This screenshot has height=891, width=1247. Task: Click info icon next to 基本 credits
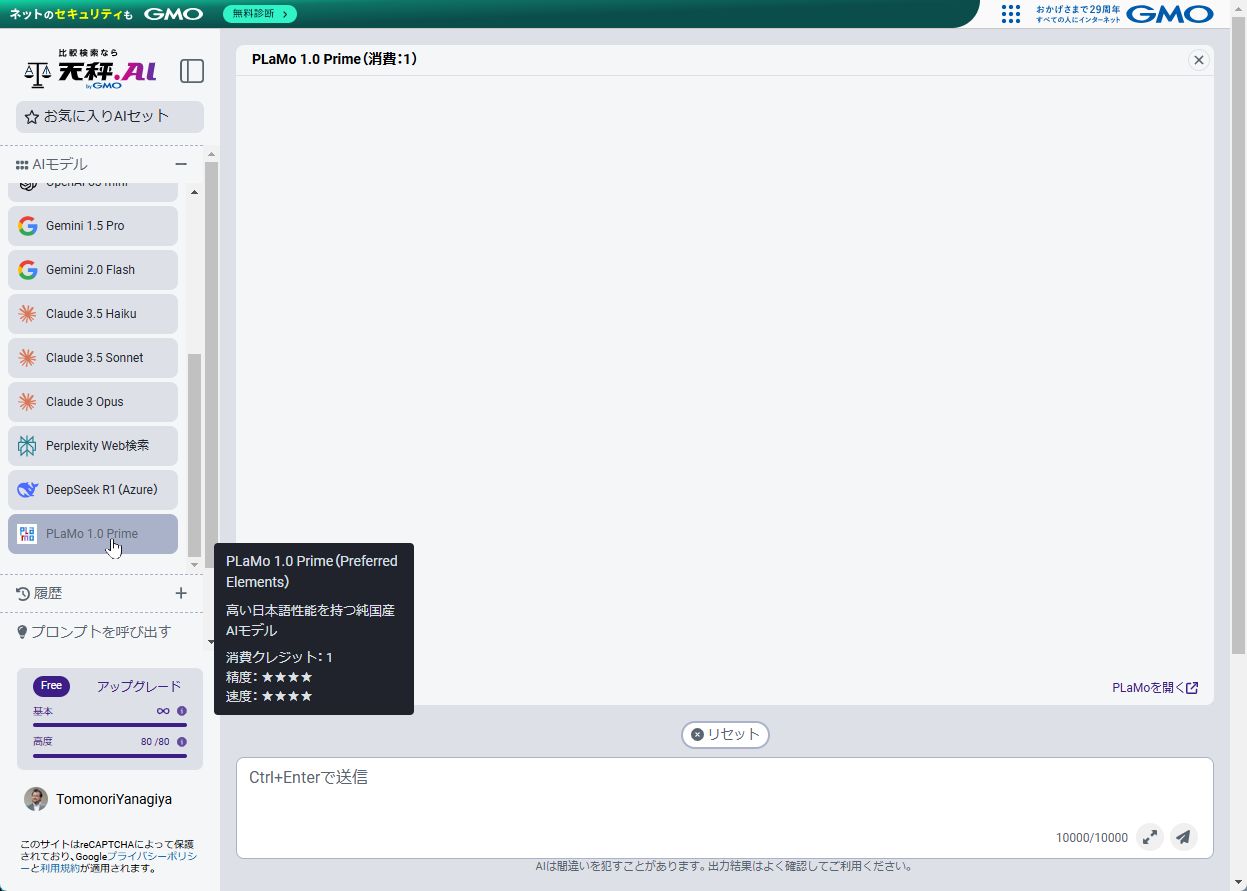(x=182, y=711)
